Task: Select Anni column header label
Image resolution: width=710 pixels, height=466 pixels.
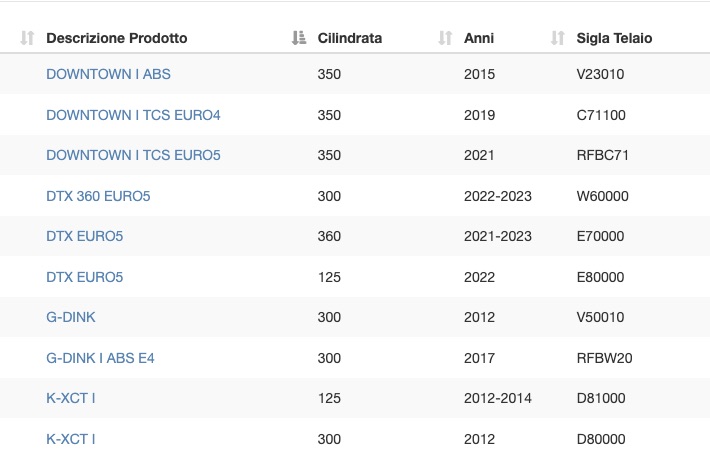Action: pos(479,38)
